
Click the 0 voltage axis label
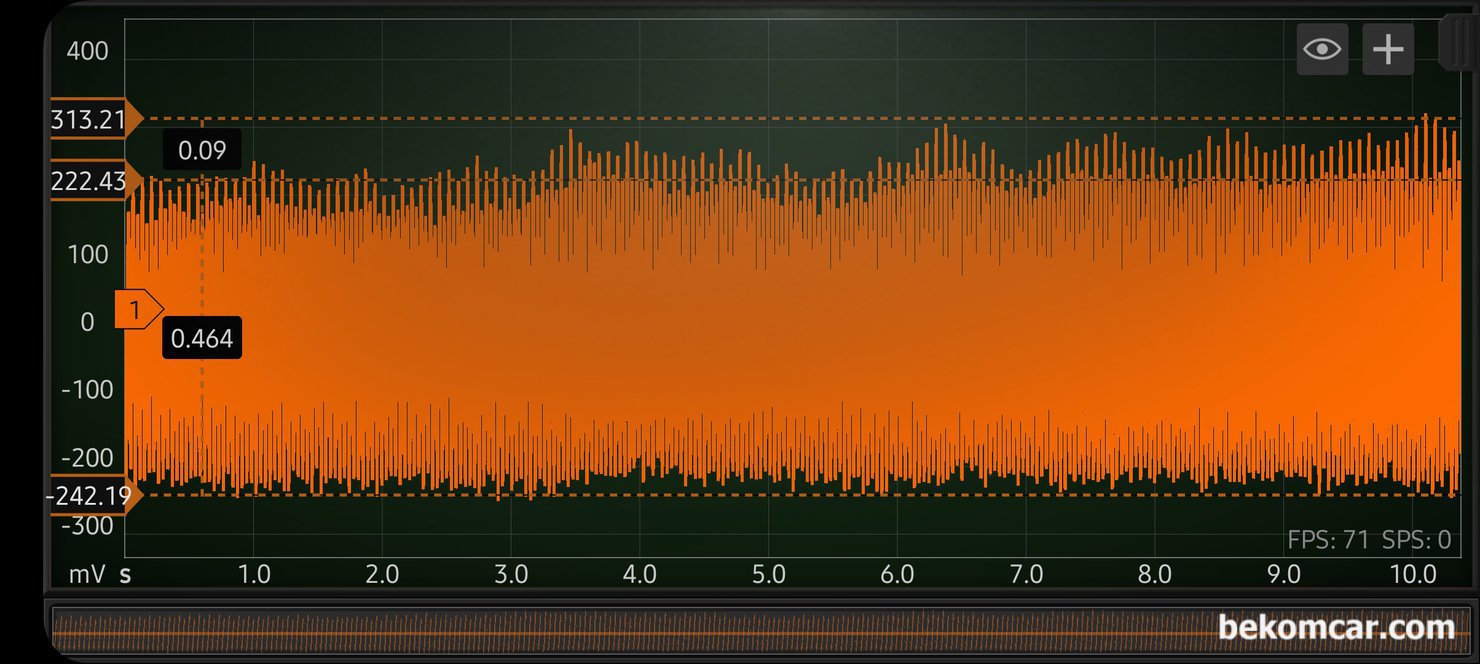pyautogui.click(x=87, y=322)
